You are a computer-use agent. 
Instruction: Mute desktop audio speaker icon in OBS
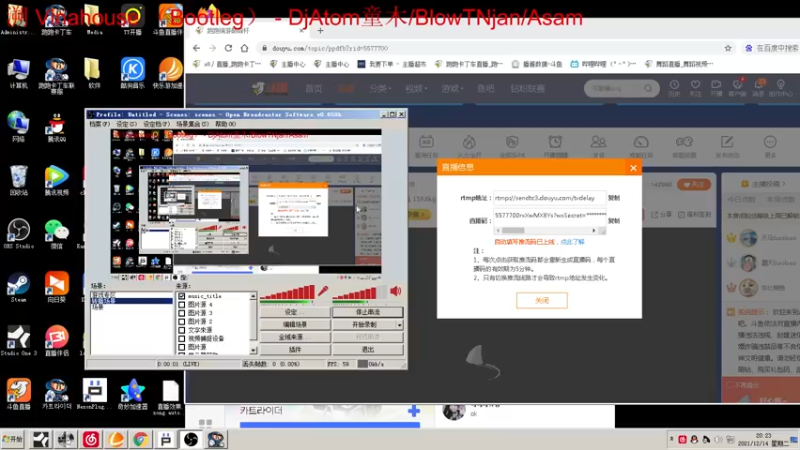pos(395,291)
